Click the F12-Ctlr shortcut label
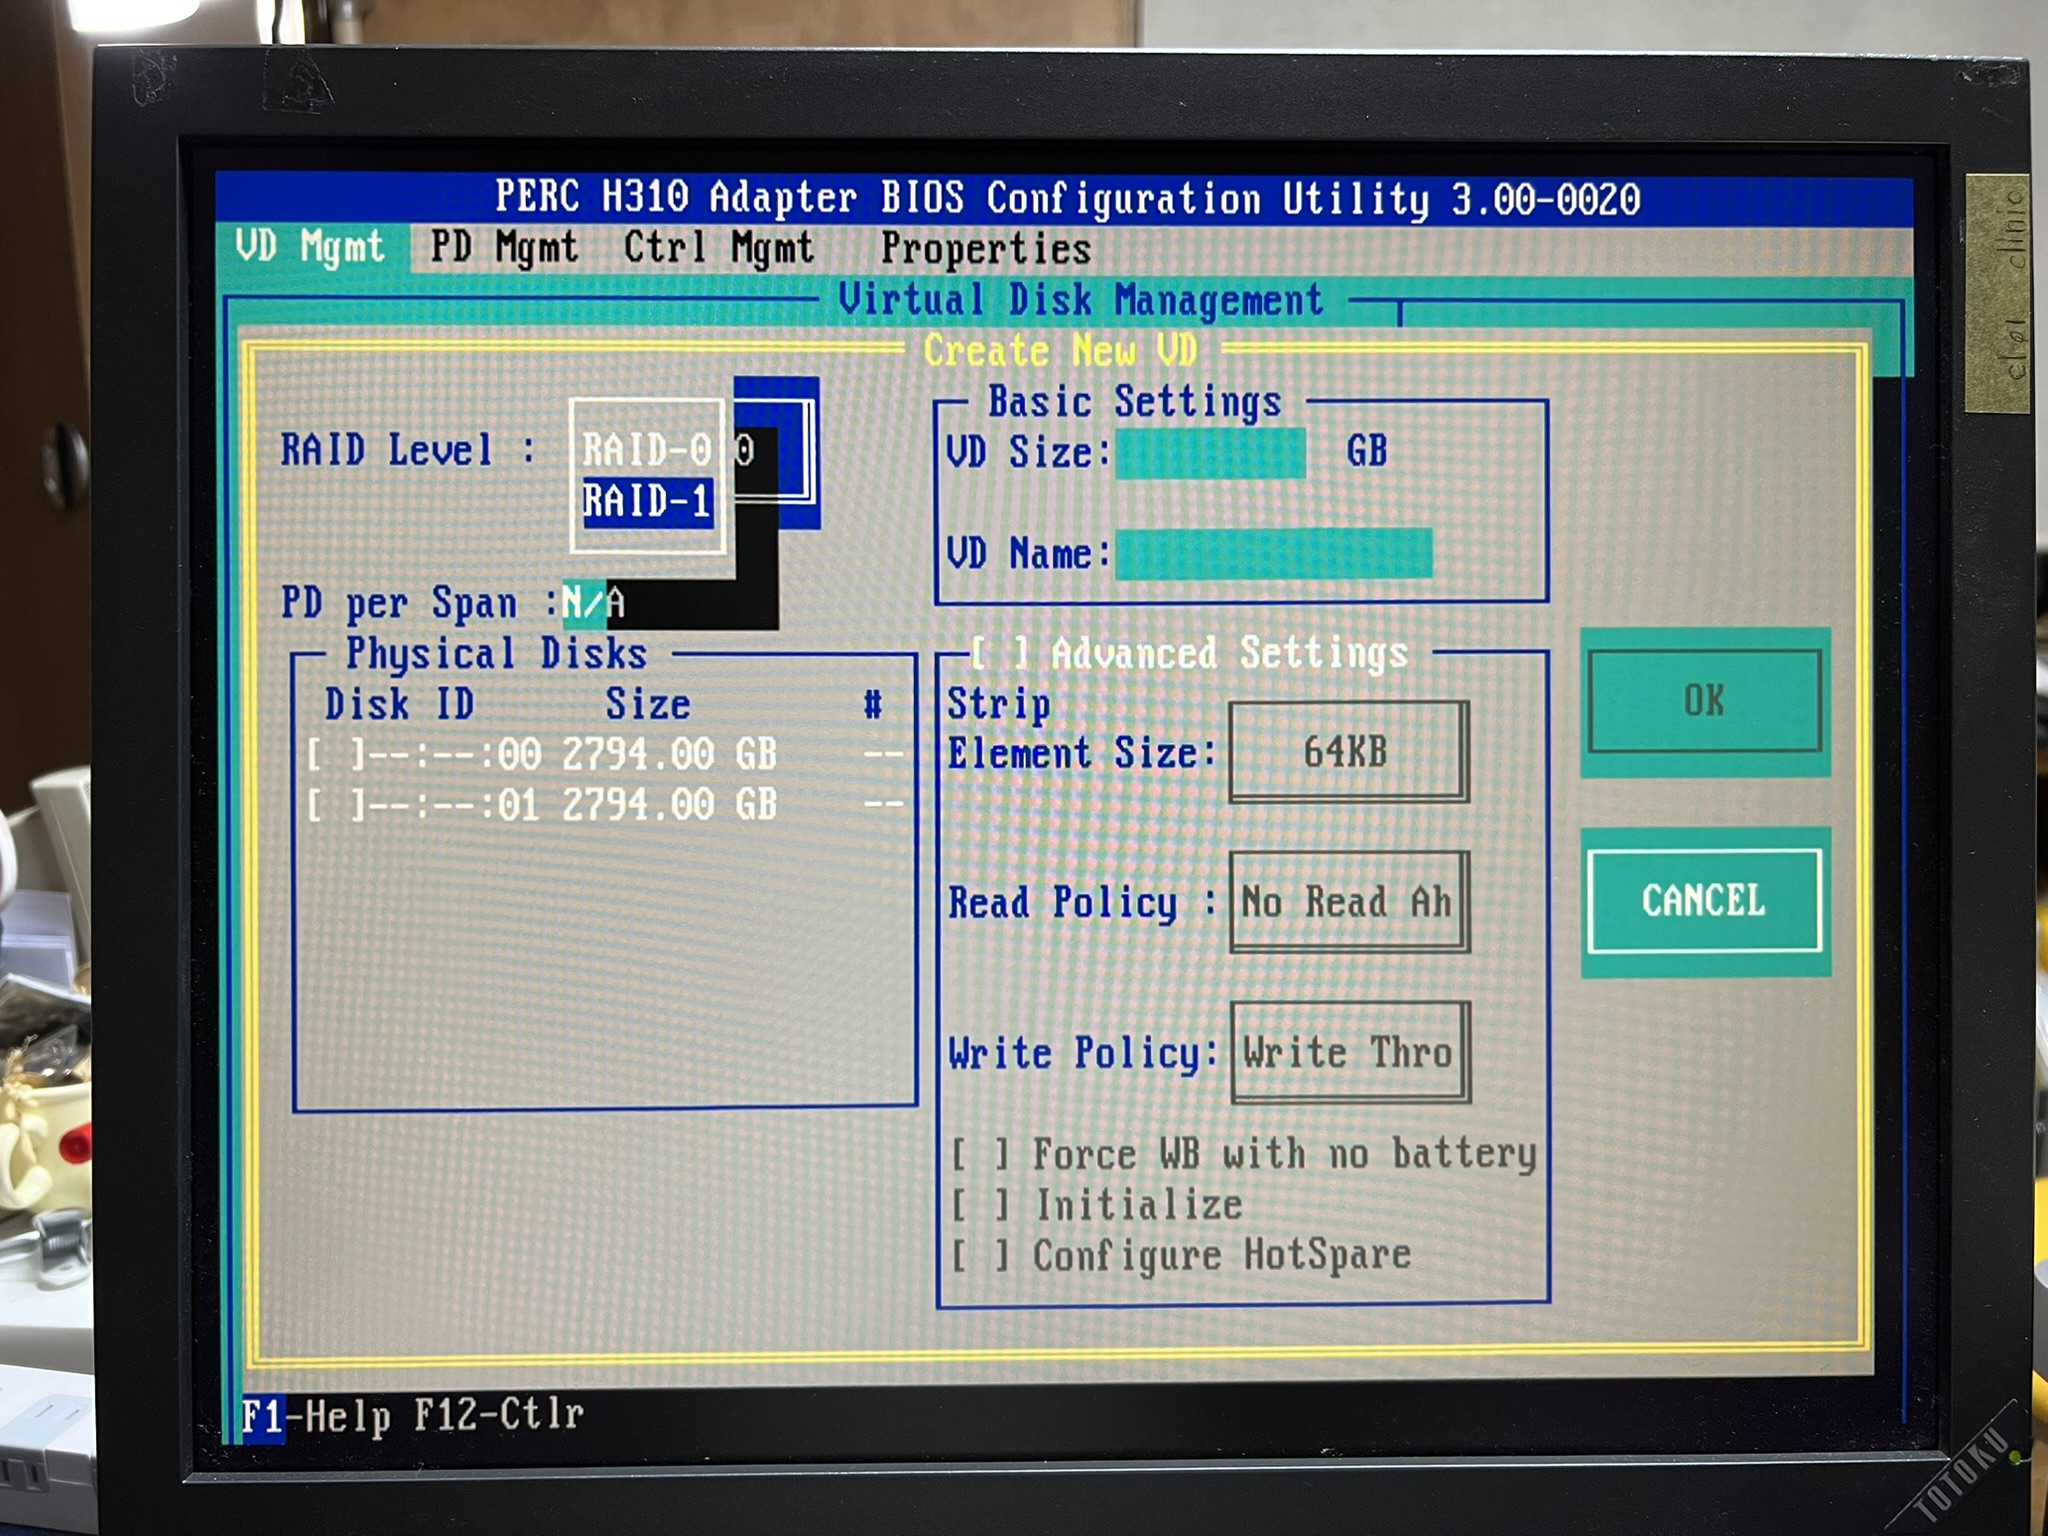The image size is (2048, 1536). [x=498, y=1415]
